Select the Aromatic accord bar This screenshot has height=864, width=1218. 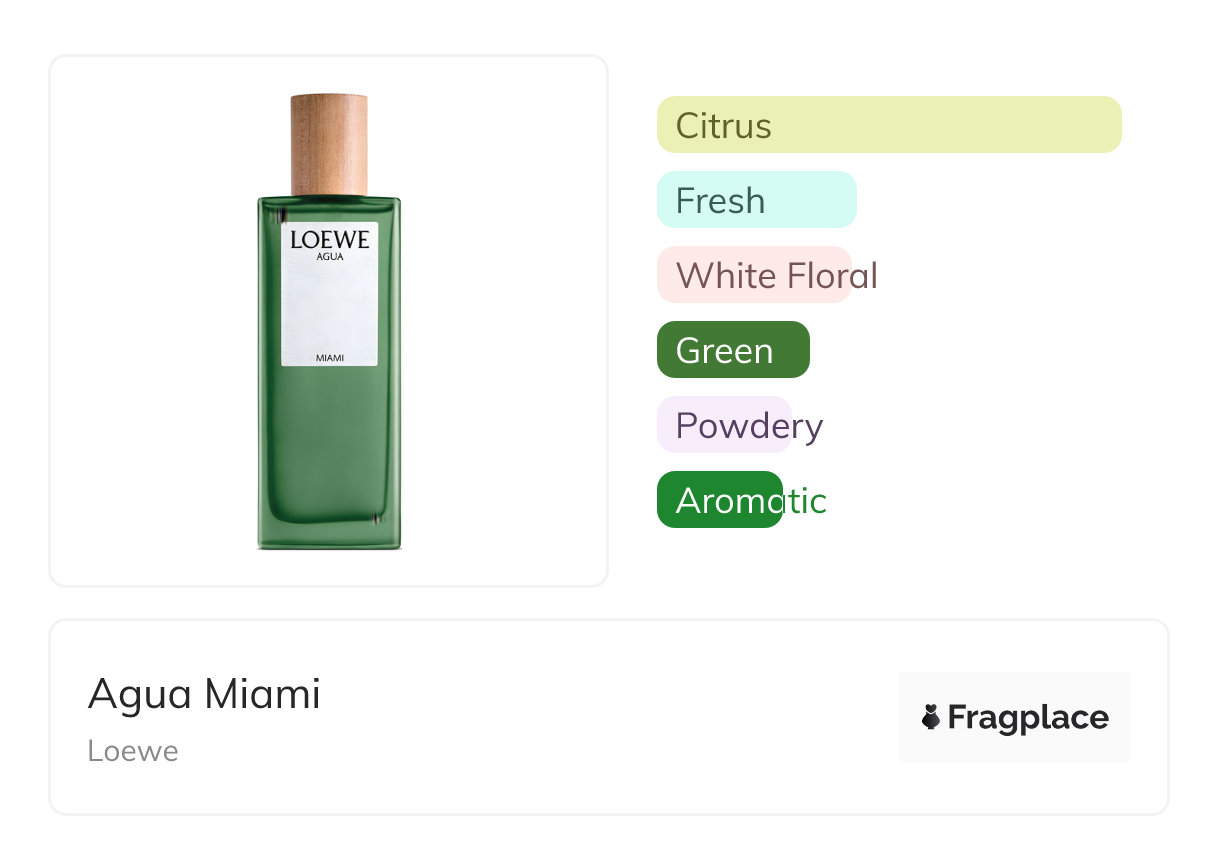pyautogui.click(x=719, y=500)
